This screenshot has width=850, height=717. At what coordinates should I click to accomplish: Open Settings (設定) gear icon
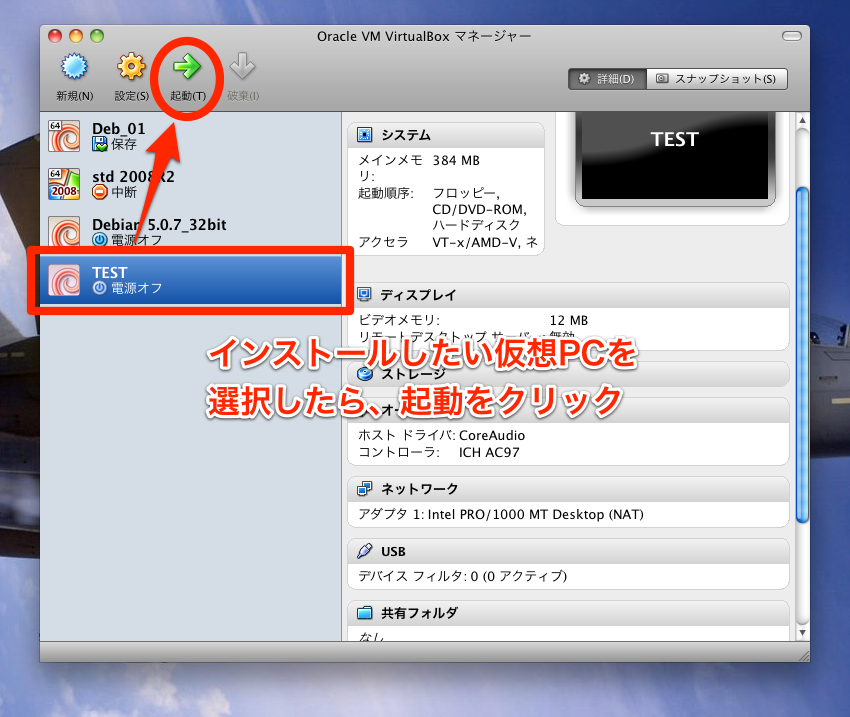131,67
